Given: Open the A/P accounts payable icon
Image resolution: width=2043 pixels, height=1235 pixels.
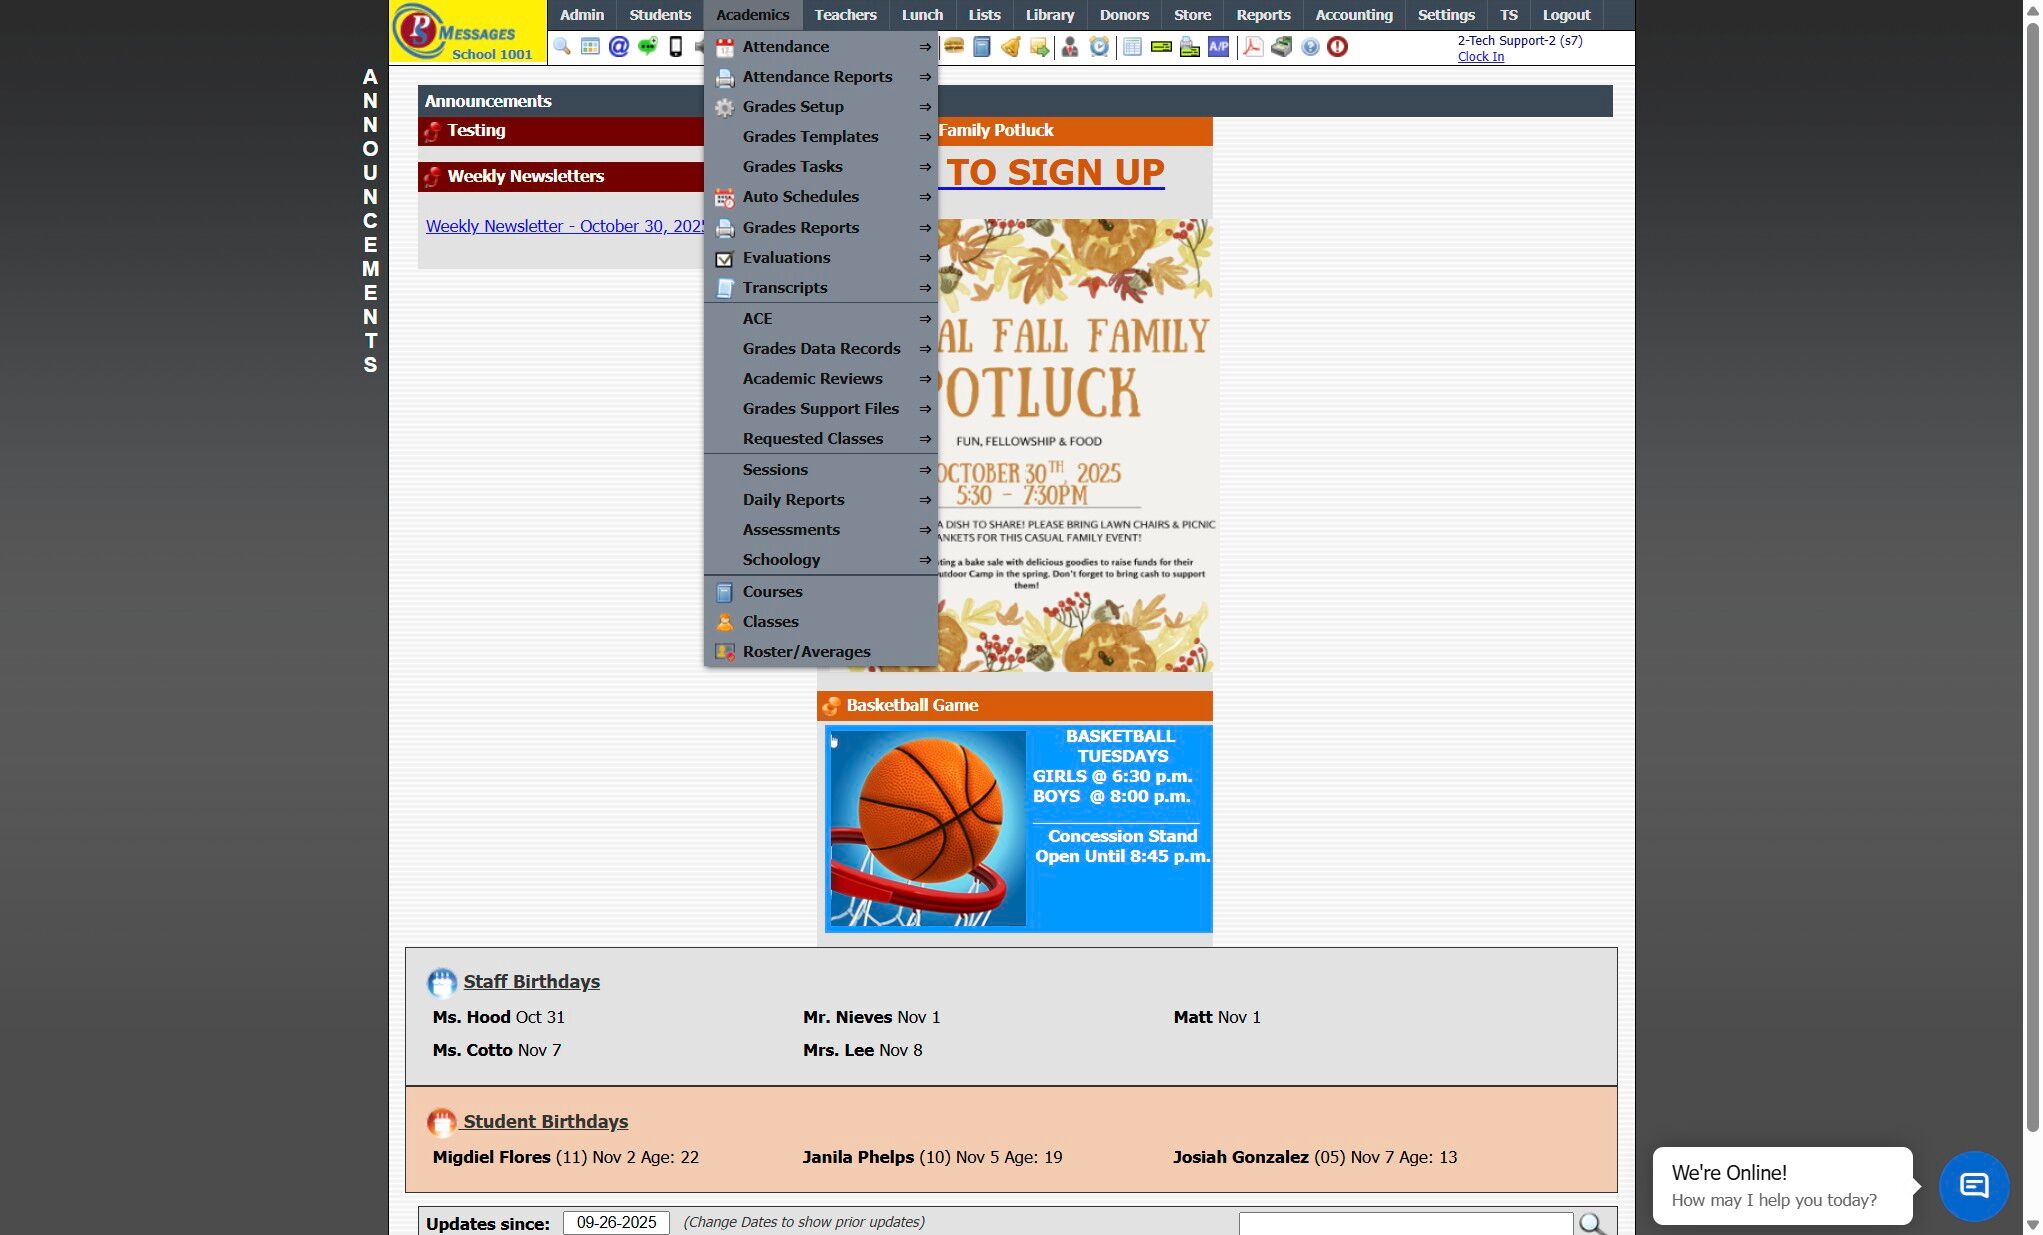Looking at the screenshot, I should (1218, 47).
